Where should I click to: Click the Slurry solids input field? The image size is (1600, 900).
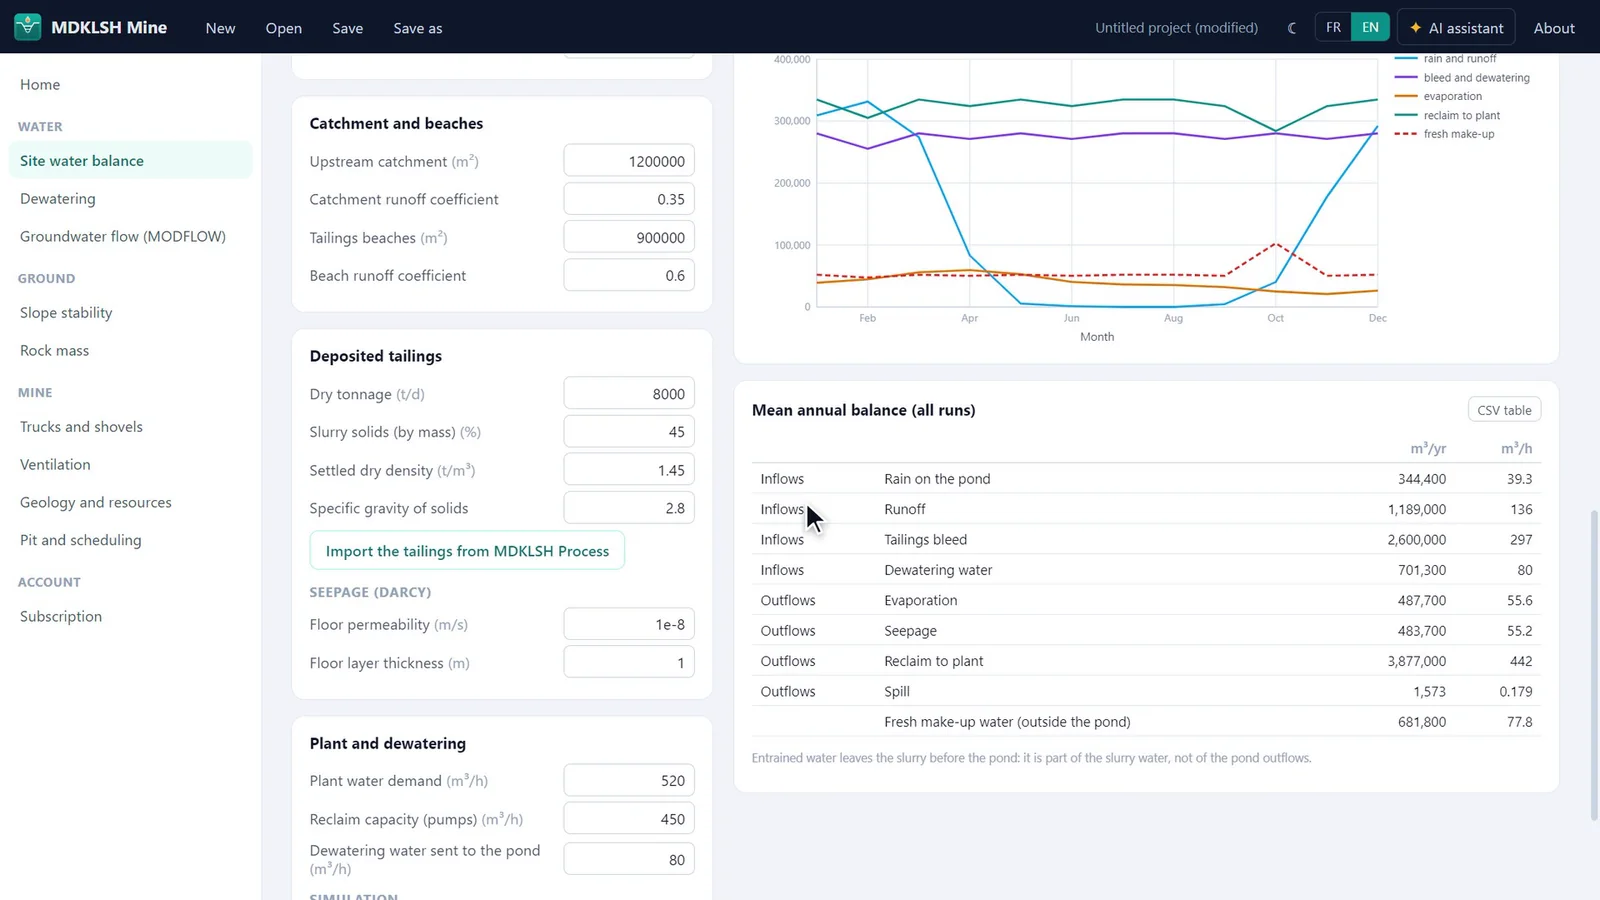(x=629, y=432)
